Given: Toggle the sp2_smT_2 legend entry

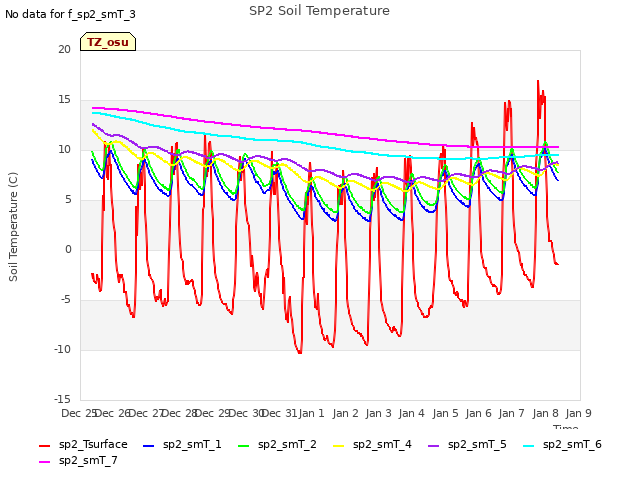Looking at the screenshot, I should tap(277, 444).
